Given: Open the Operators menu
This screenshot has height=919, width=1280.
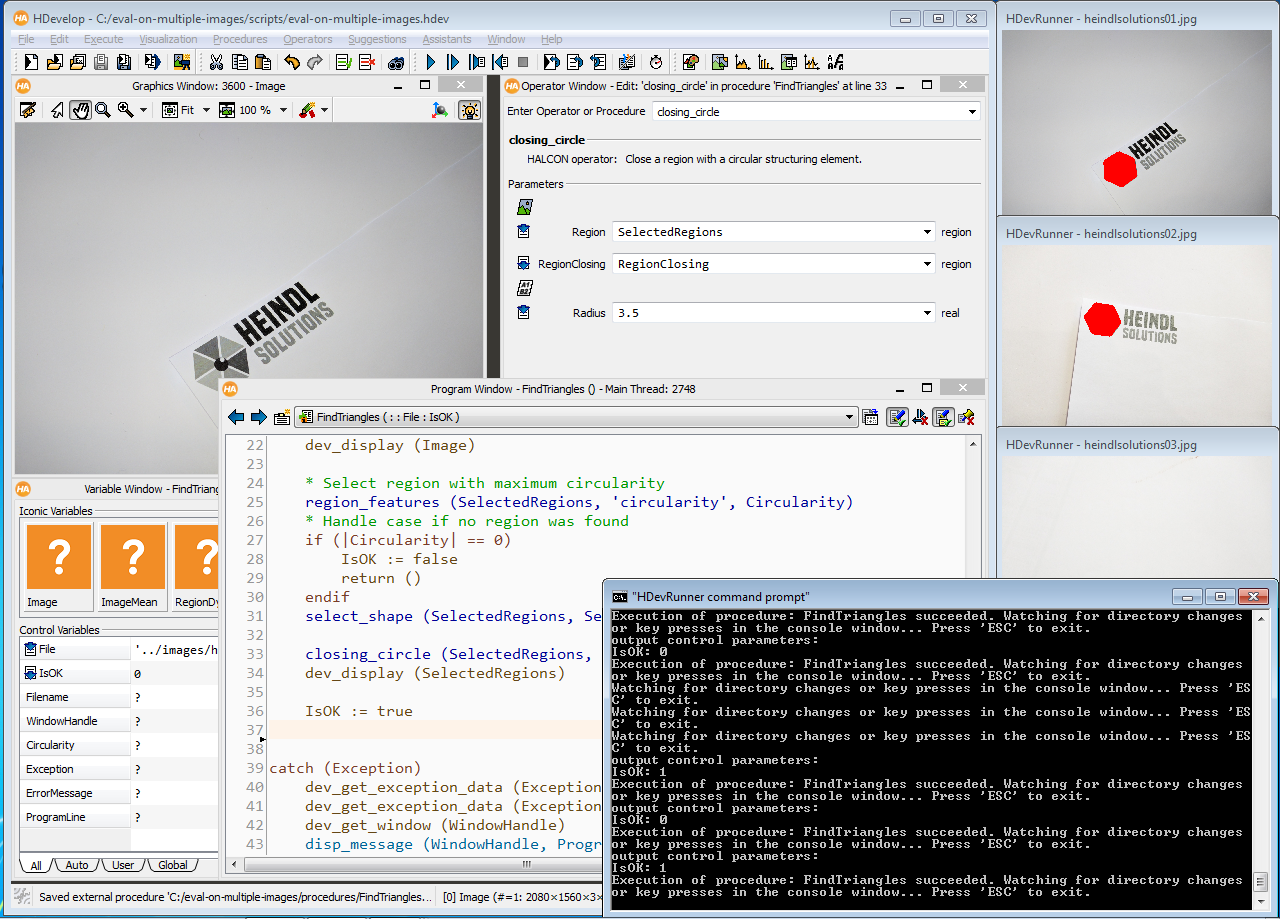Looking at the screenshot, I should (x=307, y=39).
